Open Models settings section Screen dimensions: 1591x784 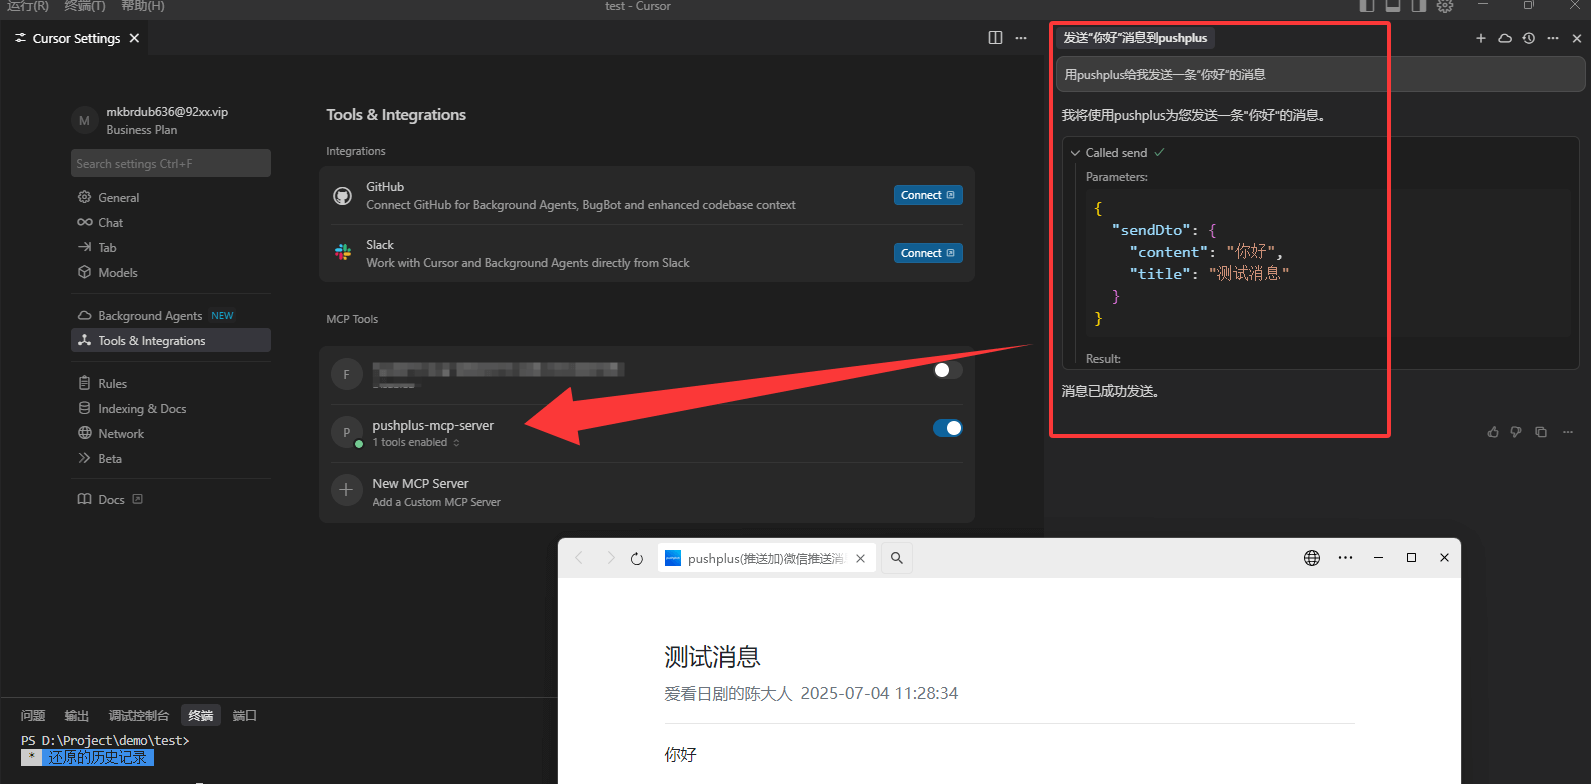click(x=171, y=273)
